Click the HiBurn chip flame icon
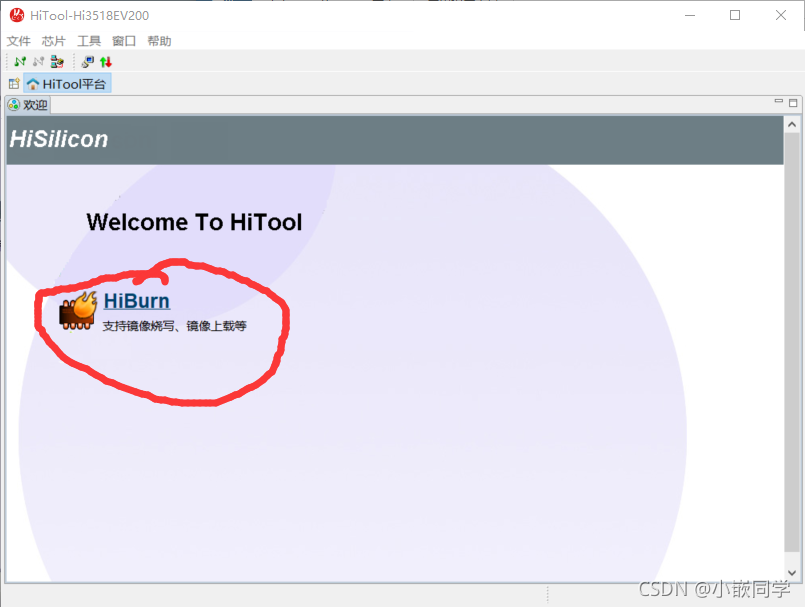The width and height of the screenshot is (805, 607). [78, 311]
